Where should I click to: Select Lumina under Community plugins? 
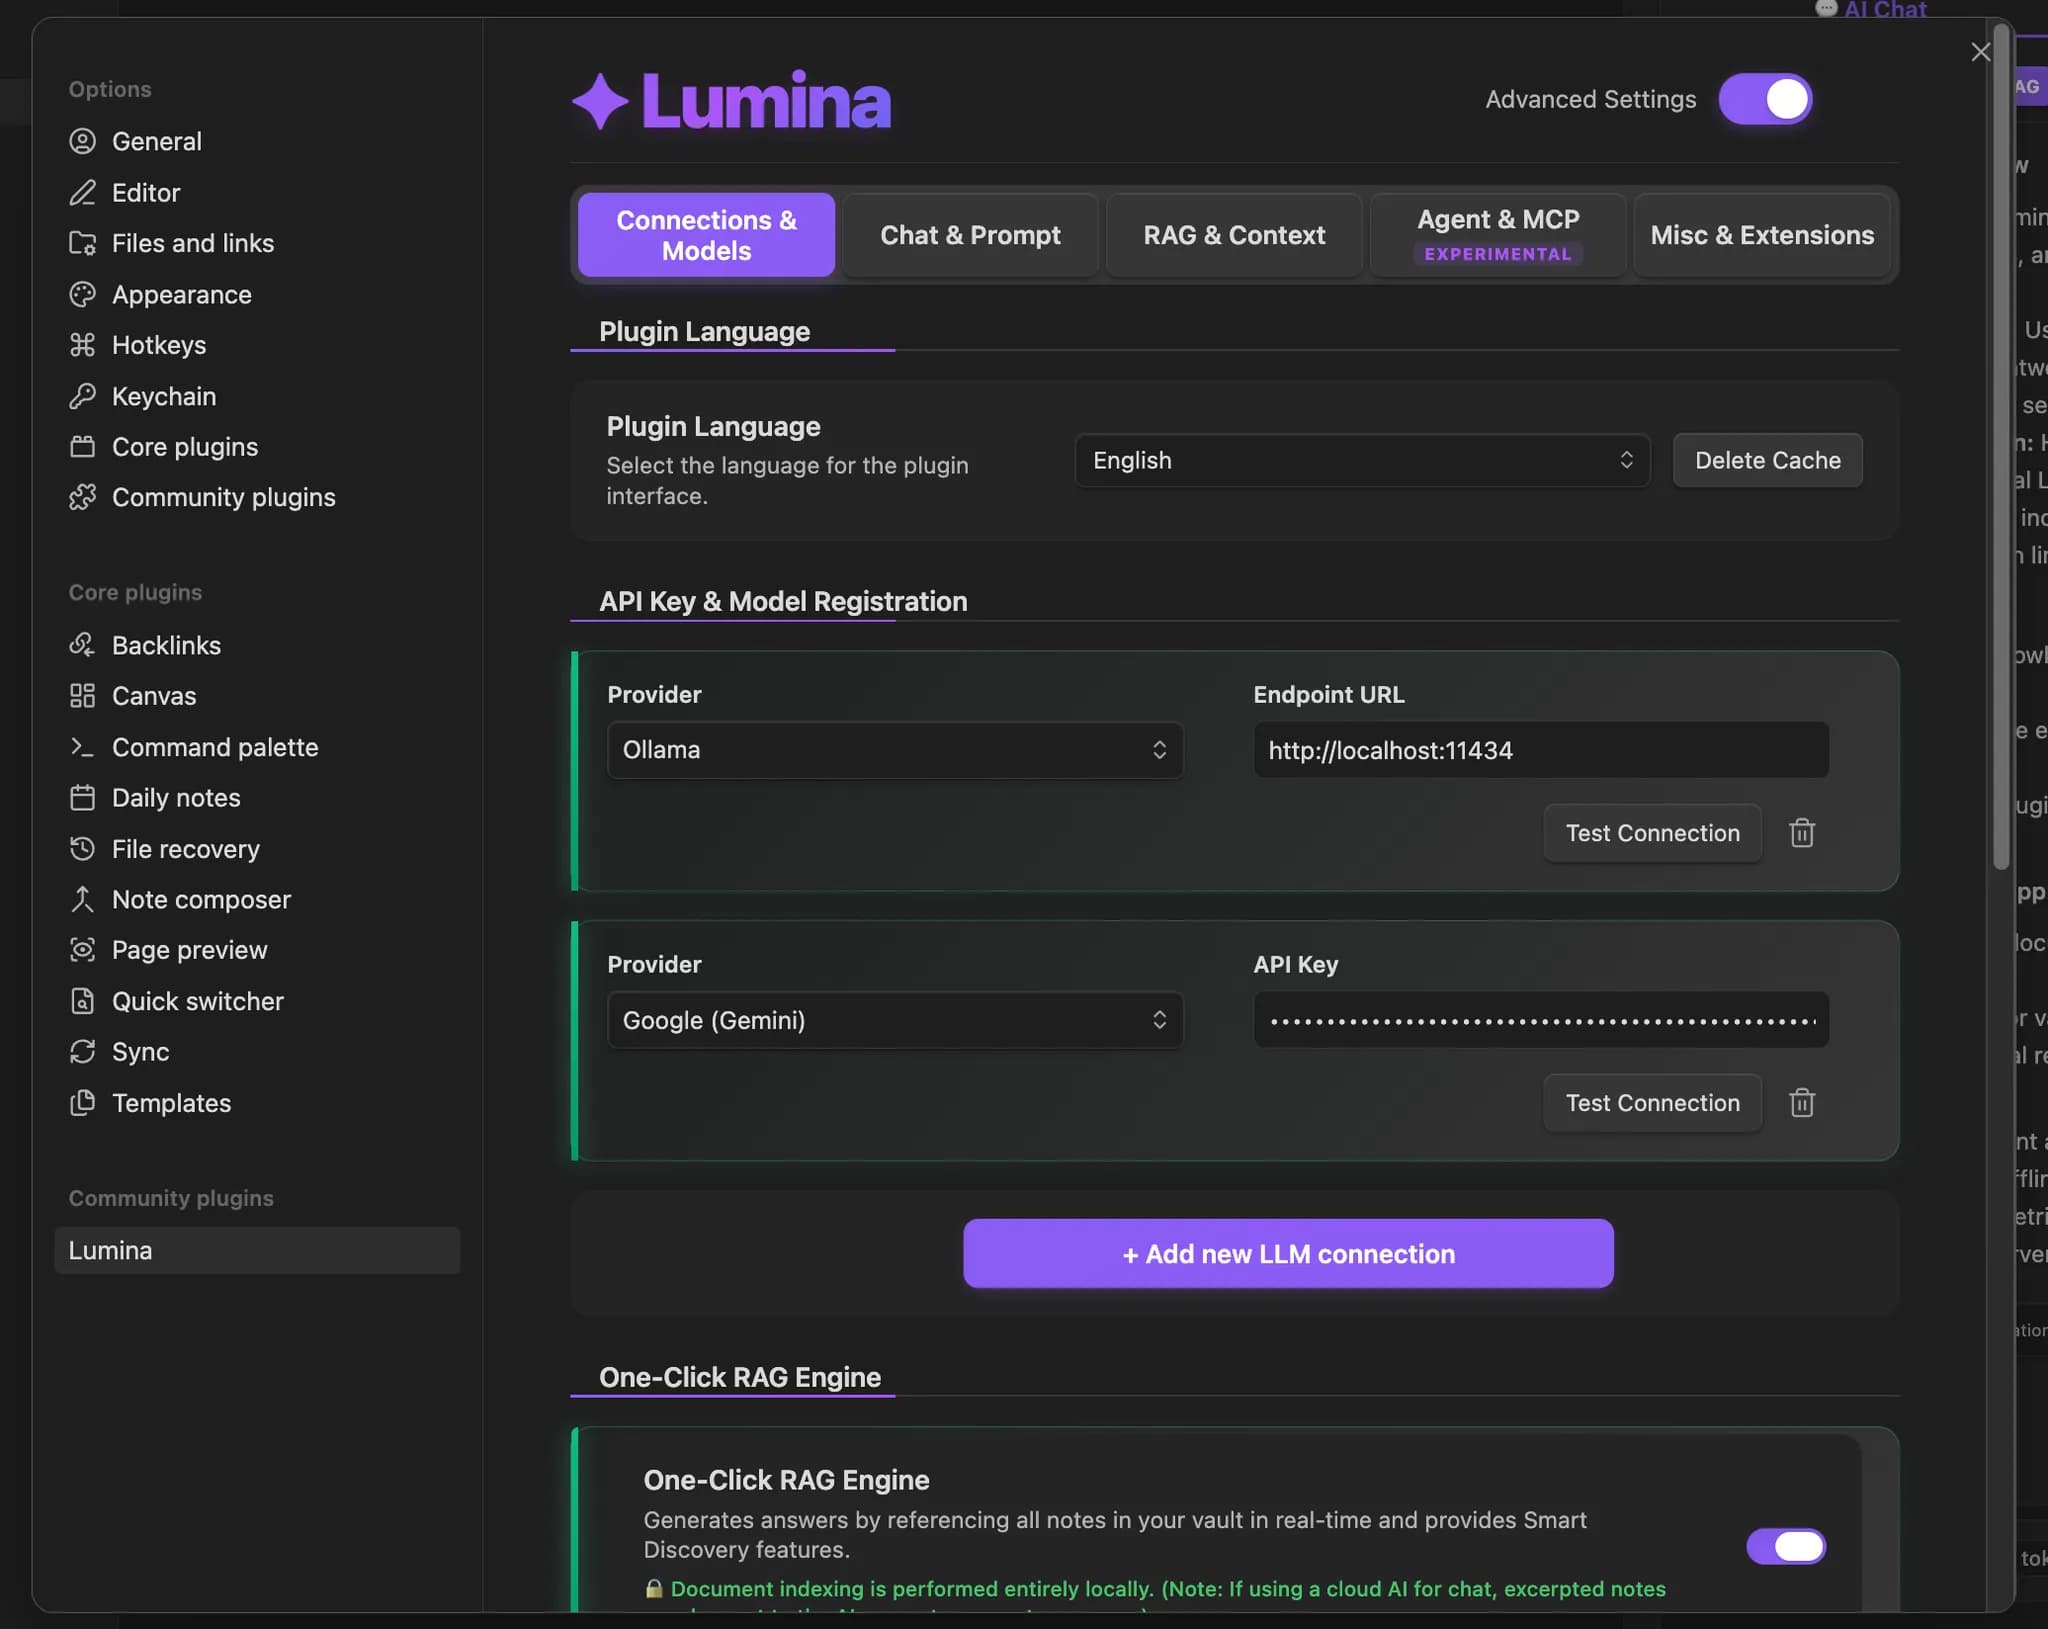point(257,1250)
